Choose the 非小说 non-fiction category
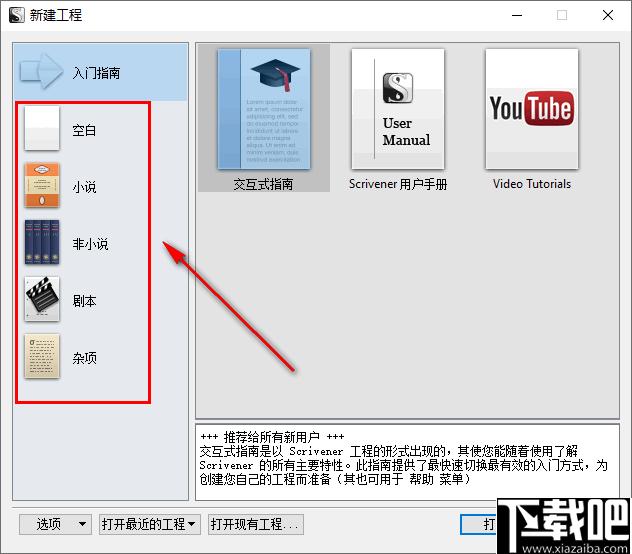This screenshot has width=632, height=554. 100,243
